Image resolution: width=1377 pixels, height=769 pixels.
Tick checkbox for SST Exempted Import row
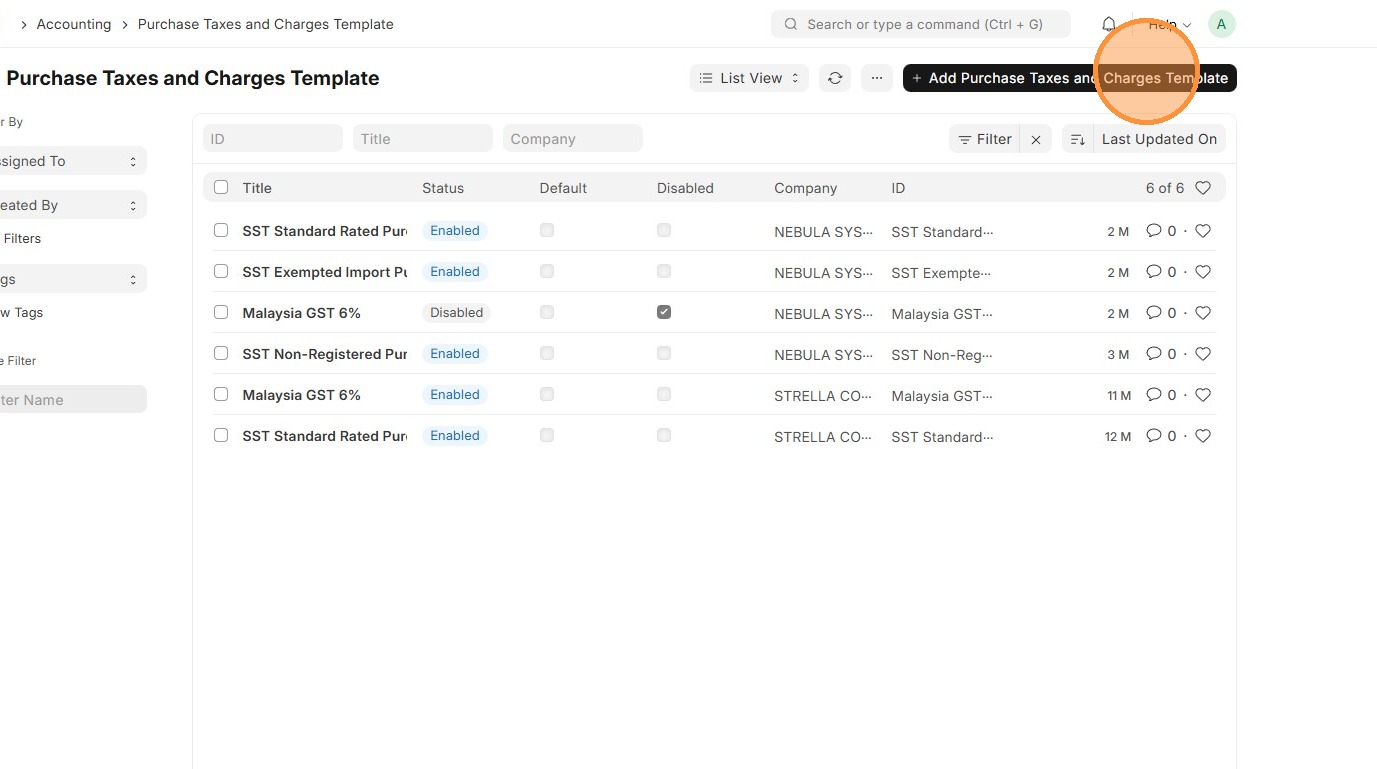(221, 272)
